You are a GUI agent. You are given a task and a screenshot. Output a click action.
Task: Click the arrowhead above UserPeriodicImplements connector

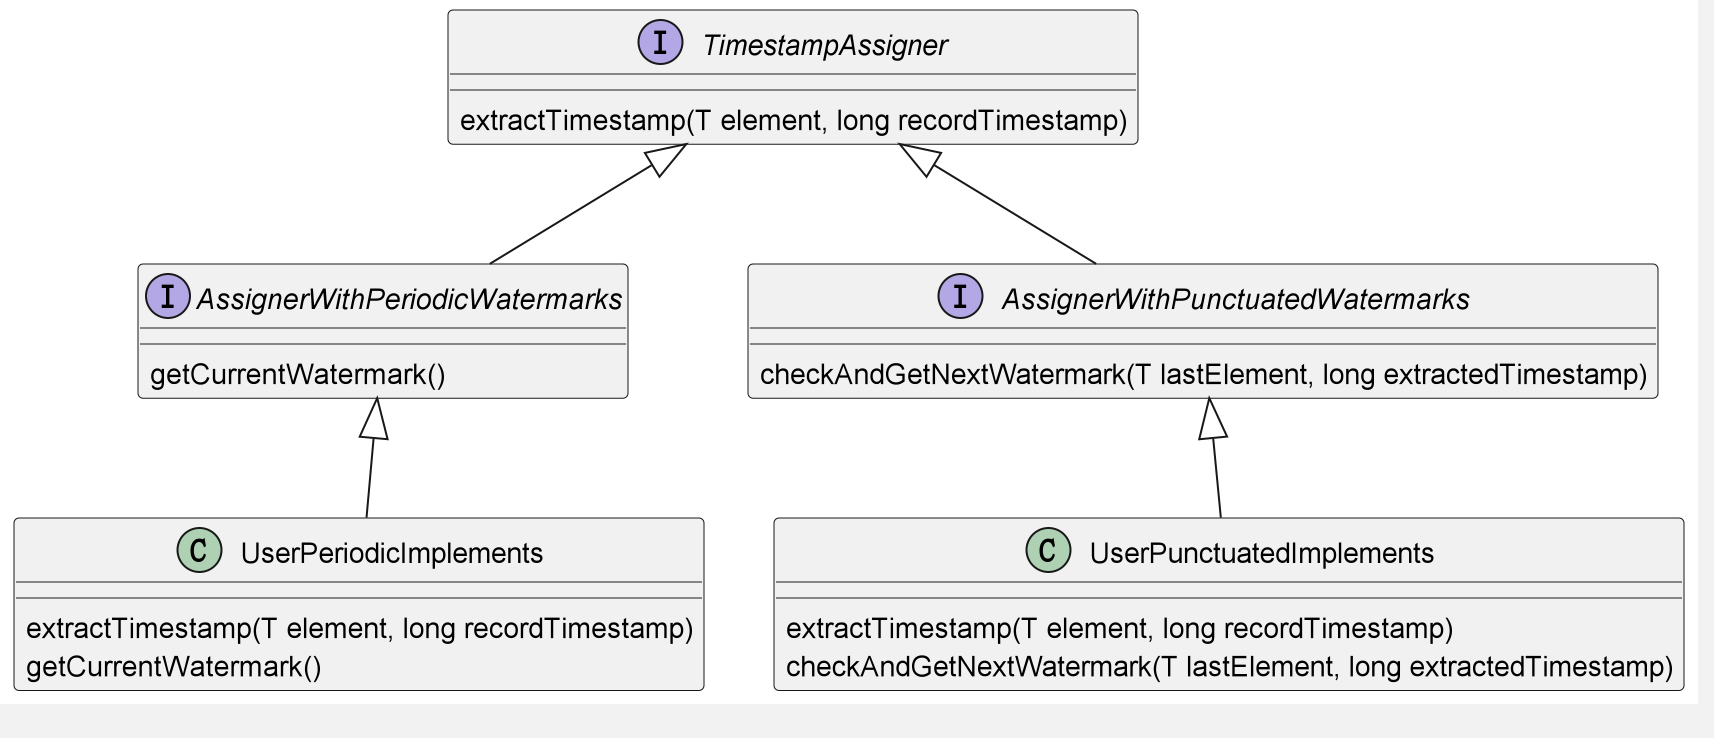(374, 419)
